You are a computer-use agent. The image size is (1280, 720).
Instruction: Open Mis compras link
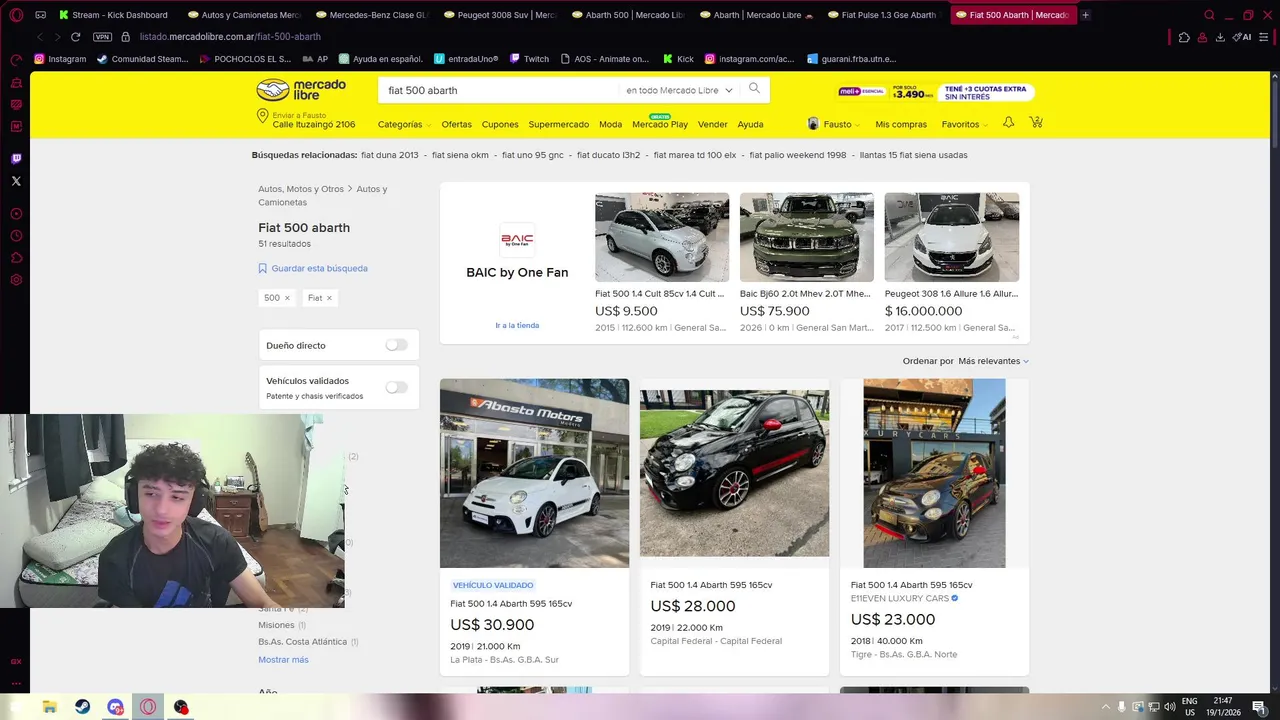pos(901,125)
